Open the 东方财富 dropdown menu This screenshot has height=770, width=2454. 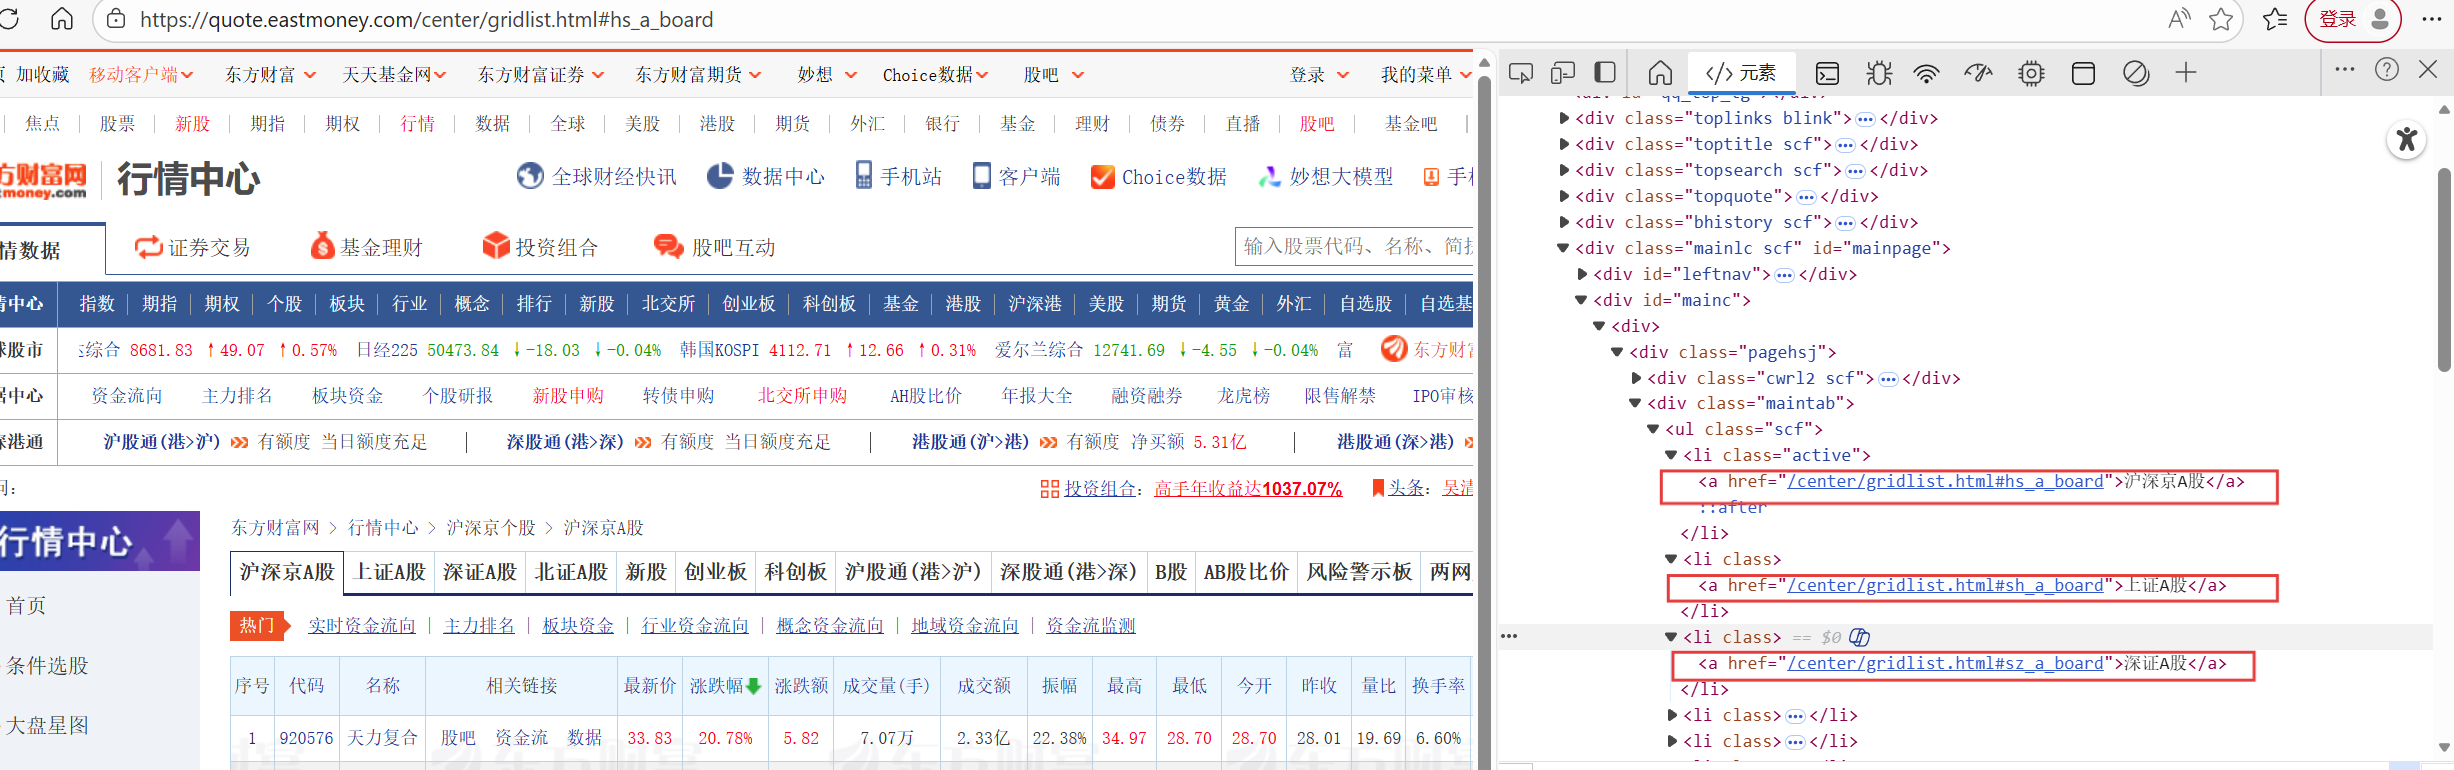[270, 75]
